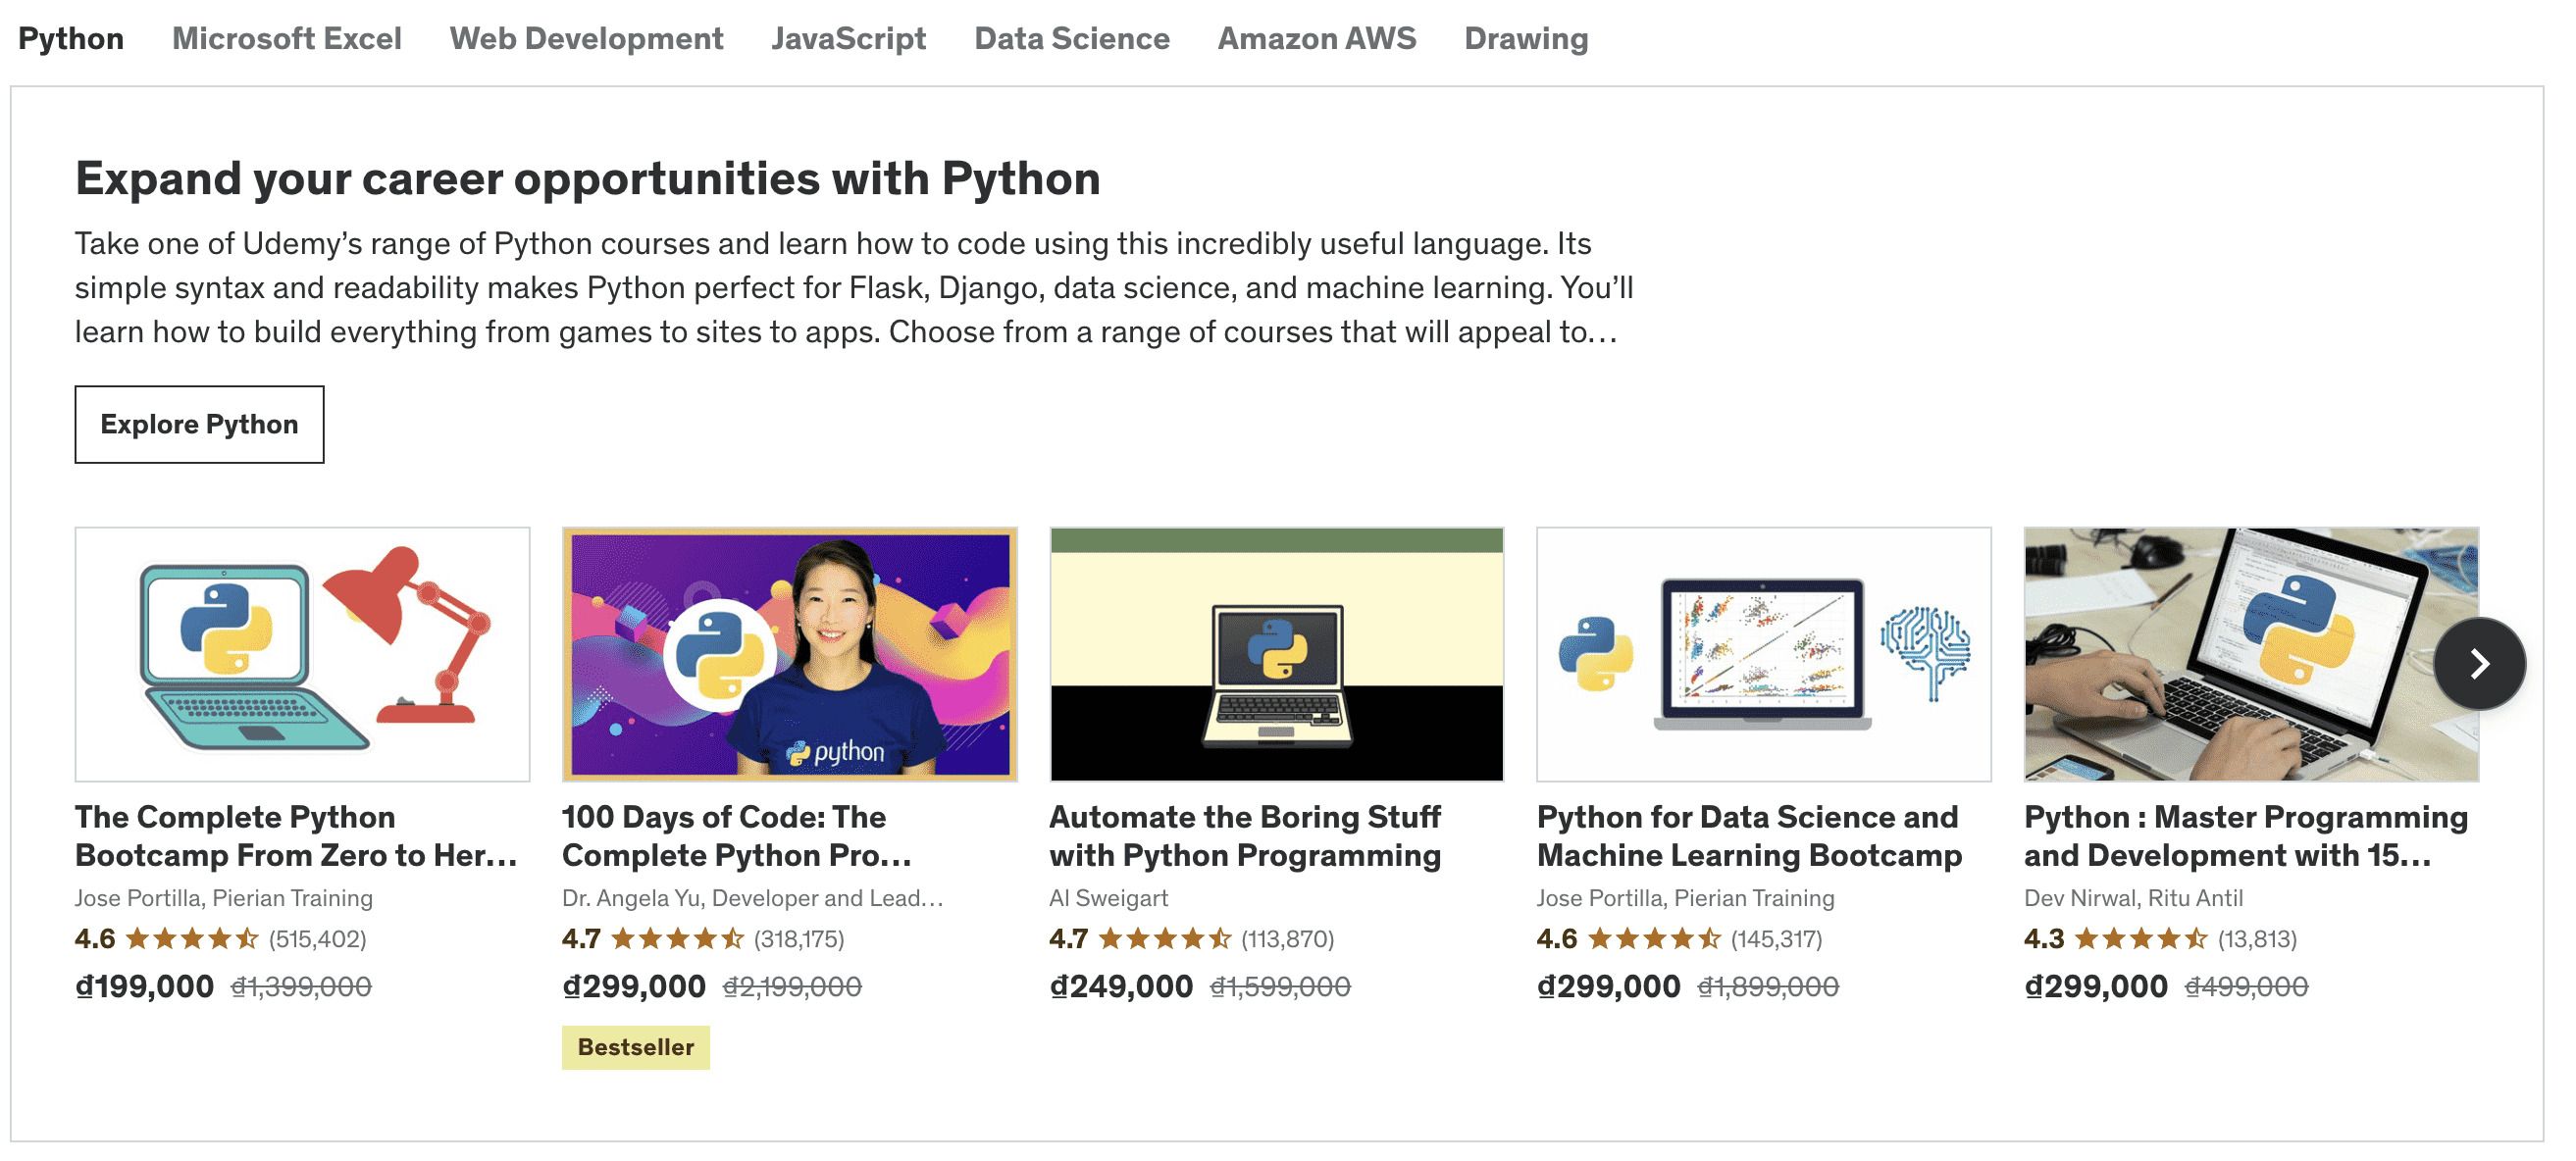The width and height of the screenshot is (2576, 1161).
Task: Select the JavaScript tab
Action: 848,38
